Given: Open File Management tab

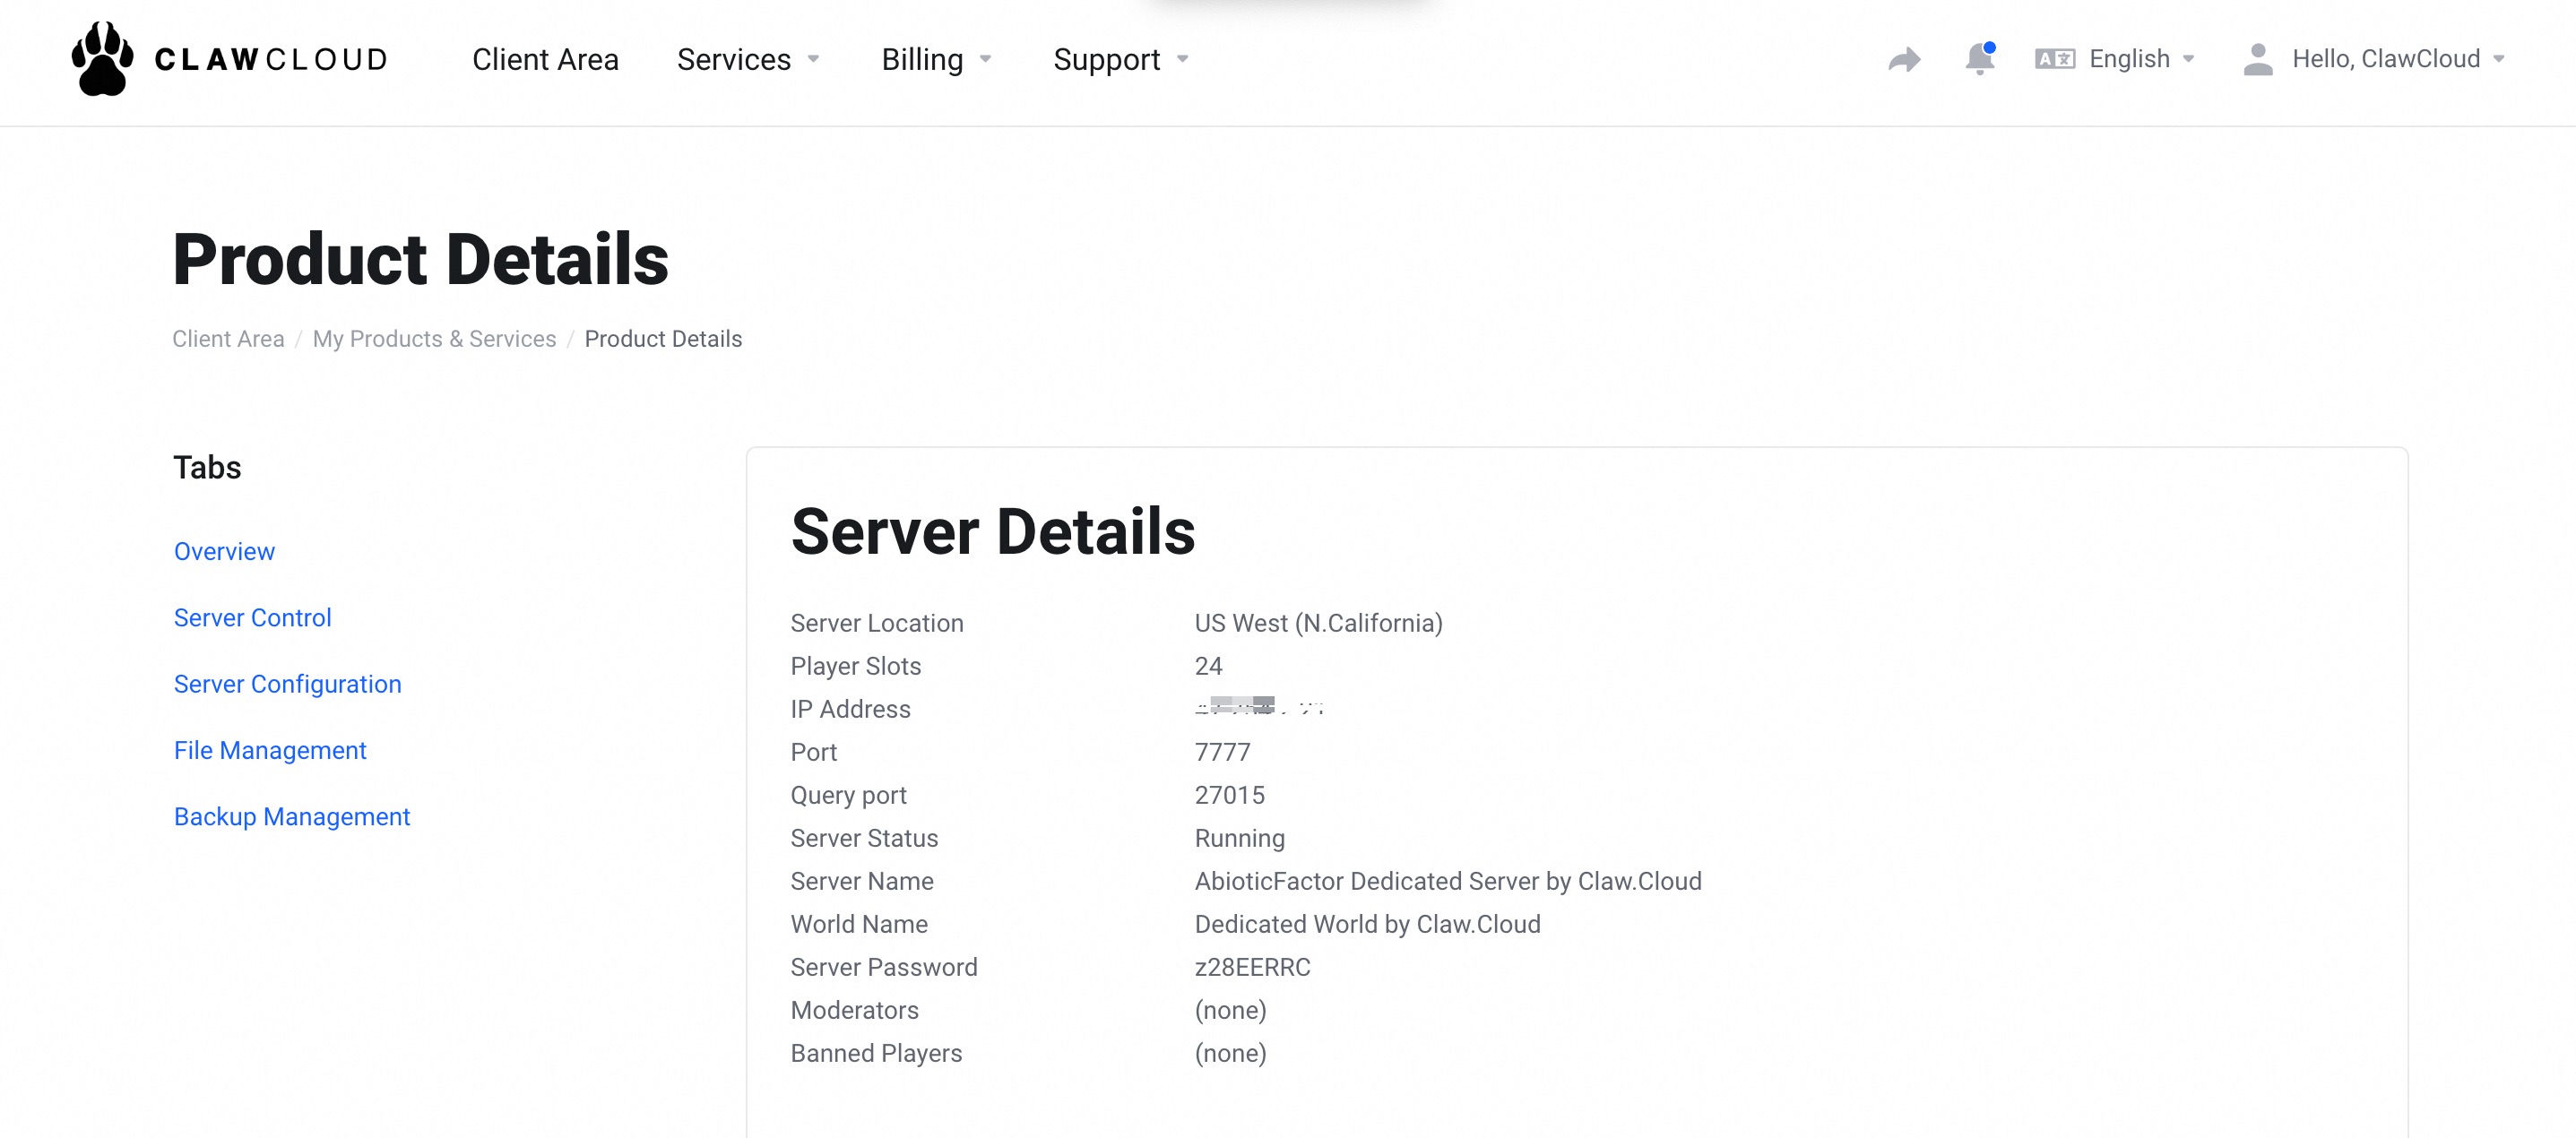Looking at the screenshot, I should tap(270, 750).
